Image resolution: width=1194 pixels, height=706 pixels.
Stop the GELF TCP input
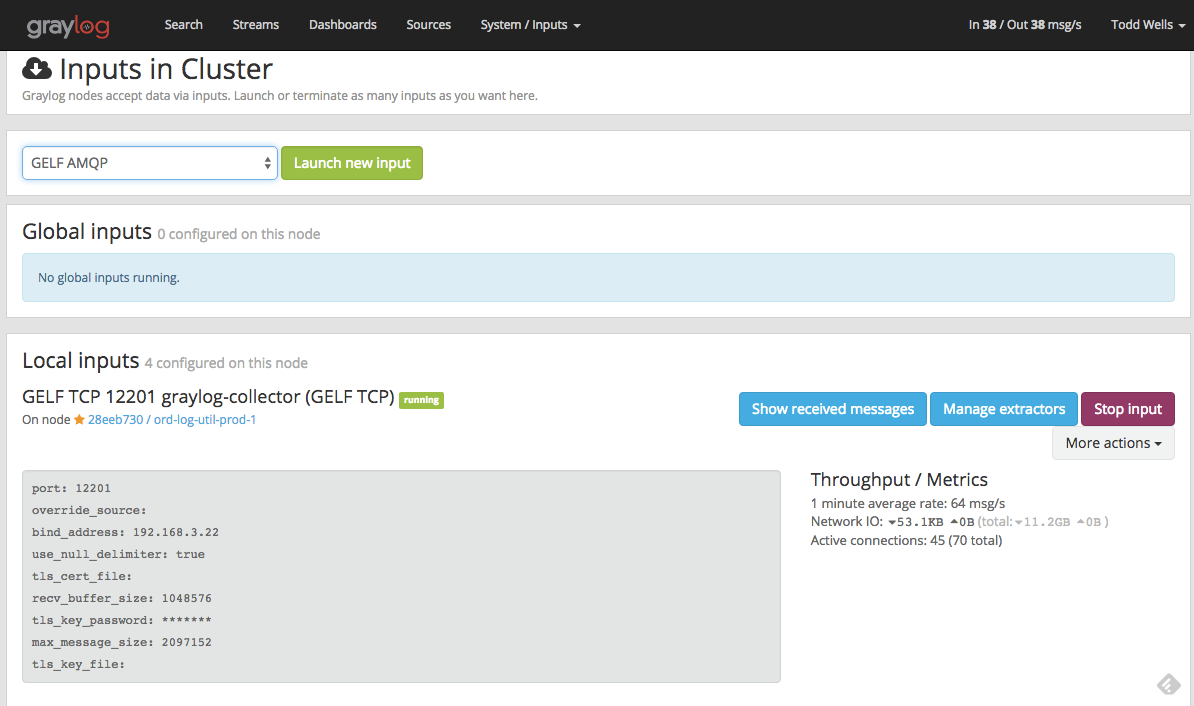1128,409
